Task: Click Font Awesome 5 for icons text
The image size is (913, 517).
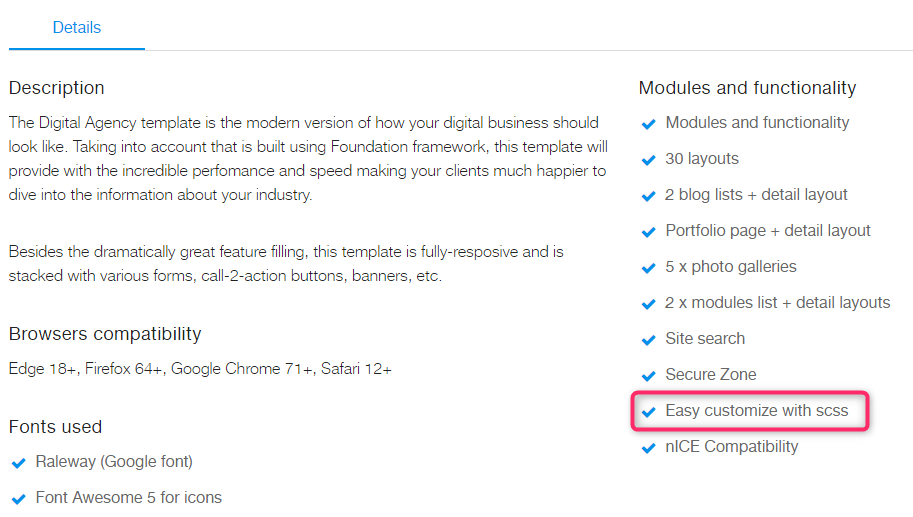Action: pos(128,498)
